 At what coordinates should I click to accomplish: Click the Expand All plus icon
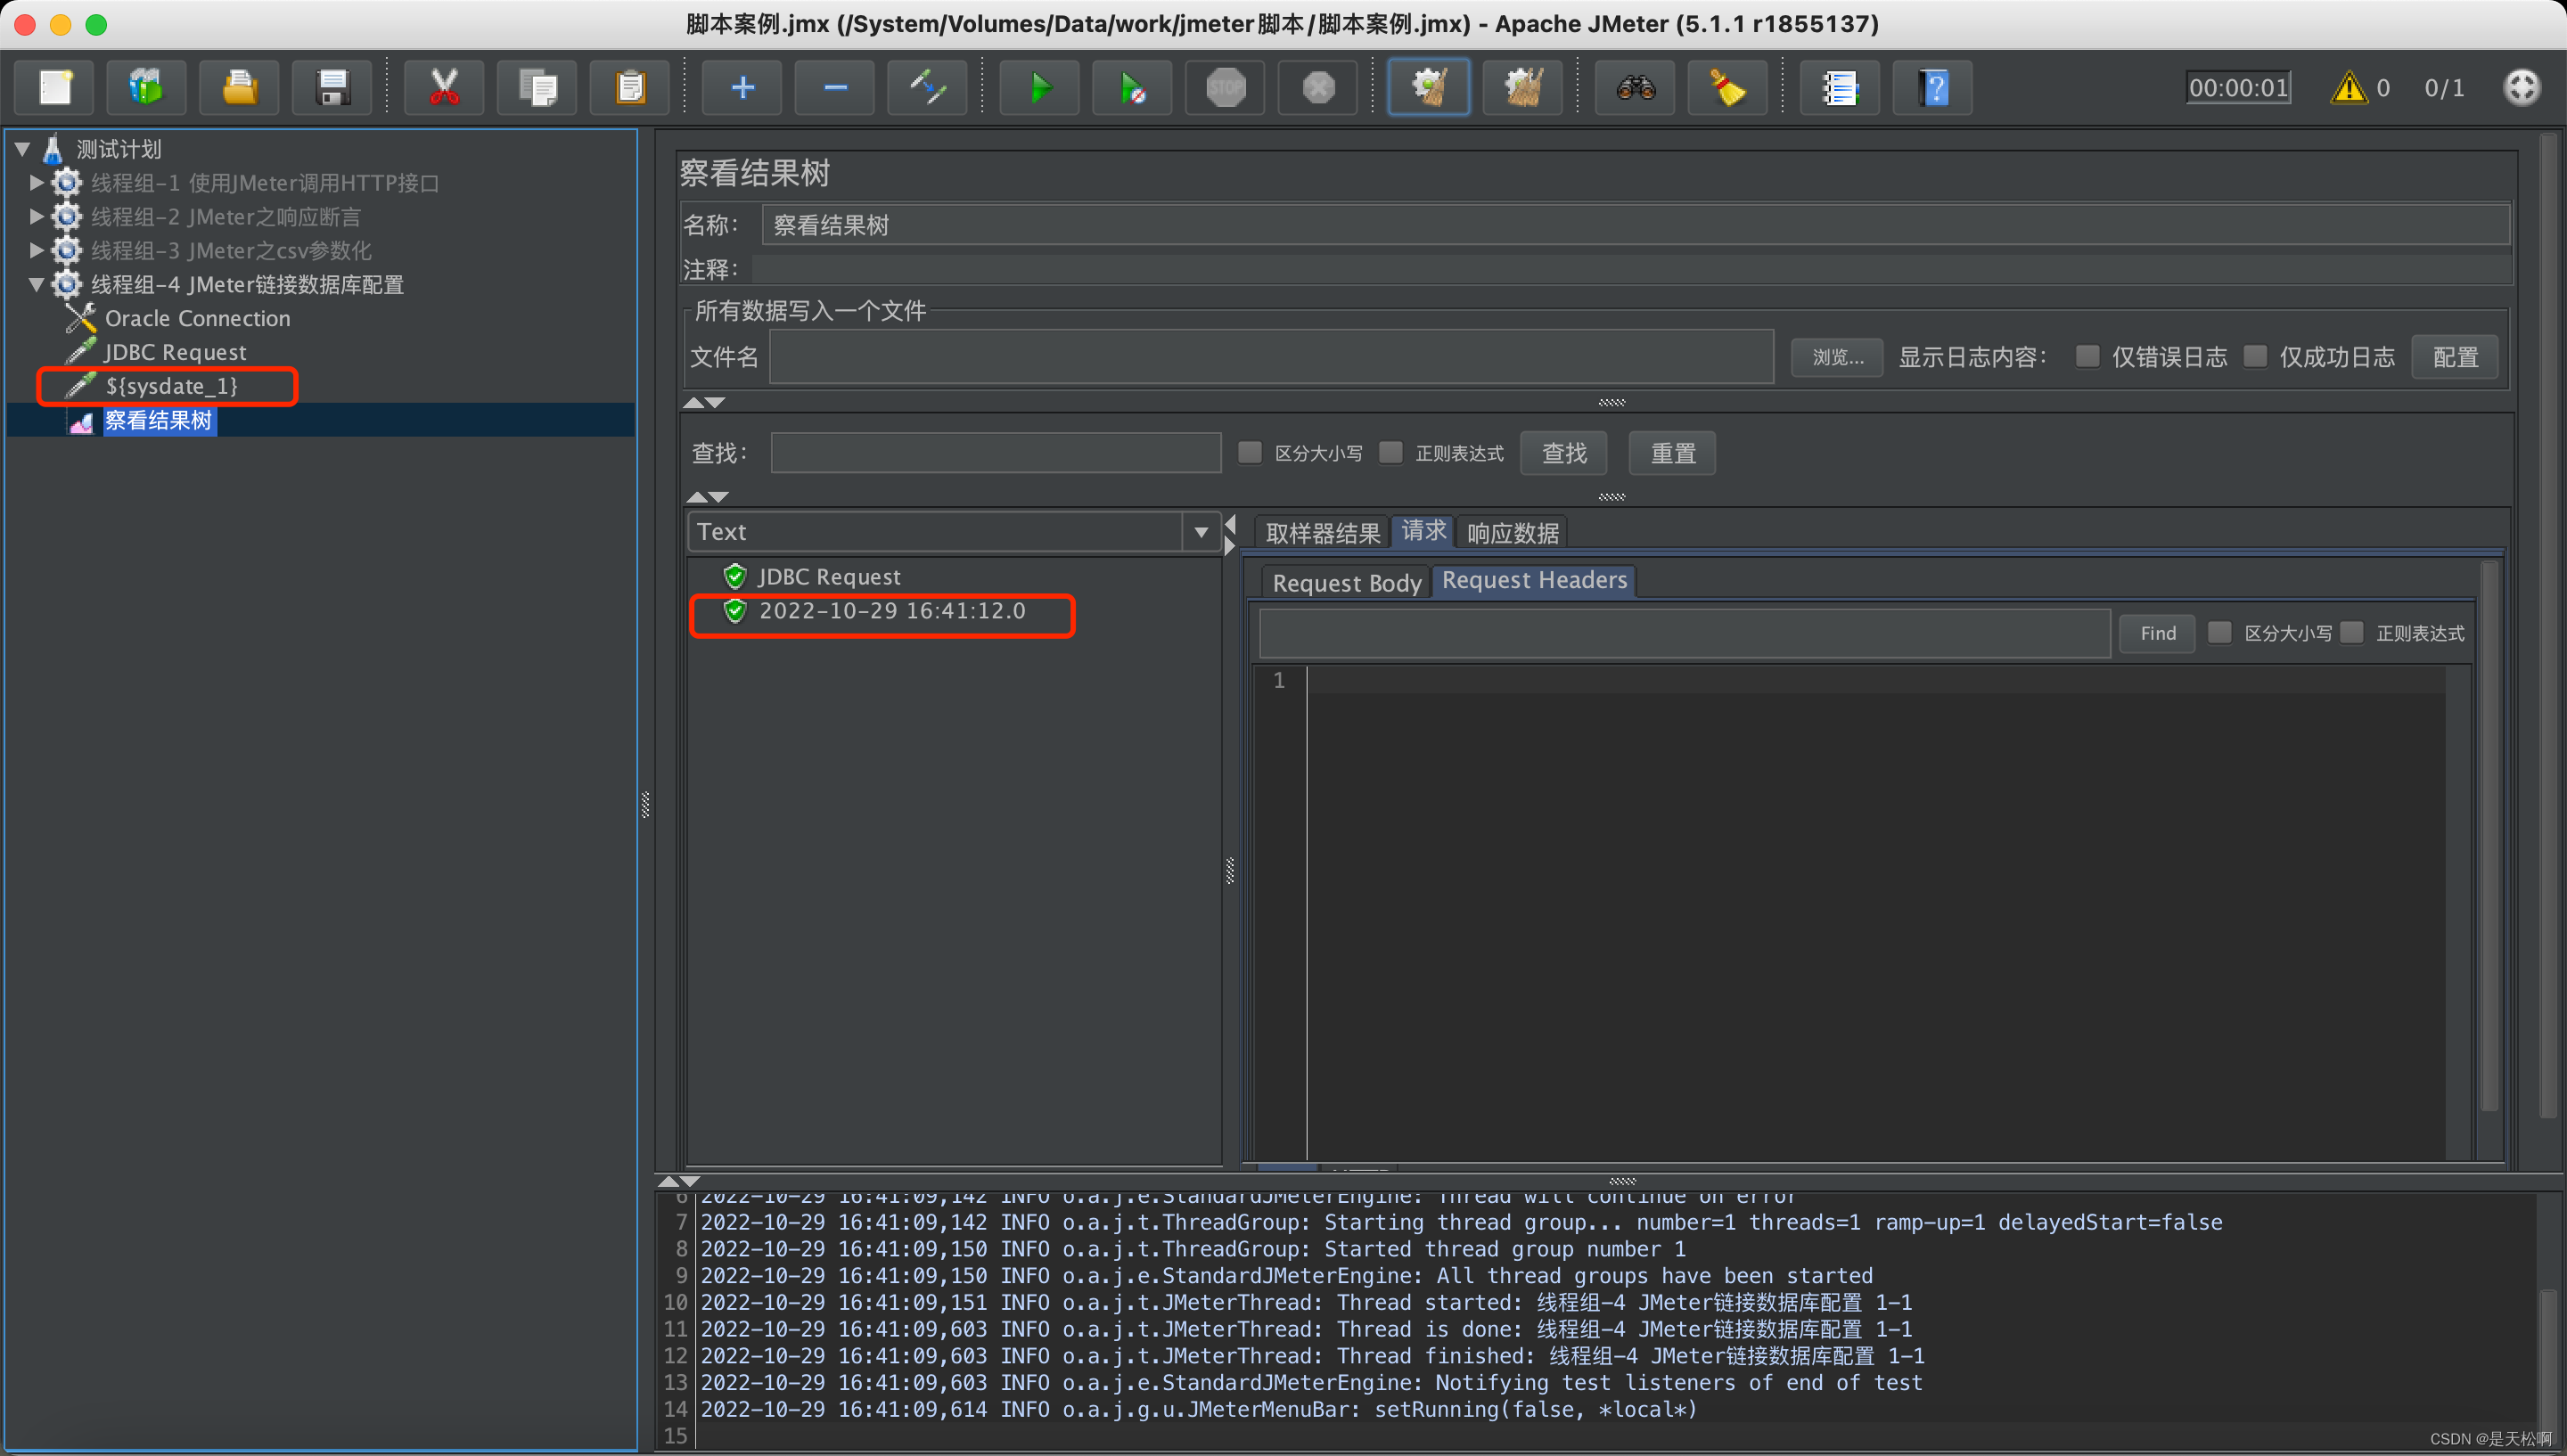pos(742,88)
